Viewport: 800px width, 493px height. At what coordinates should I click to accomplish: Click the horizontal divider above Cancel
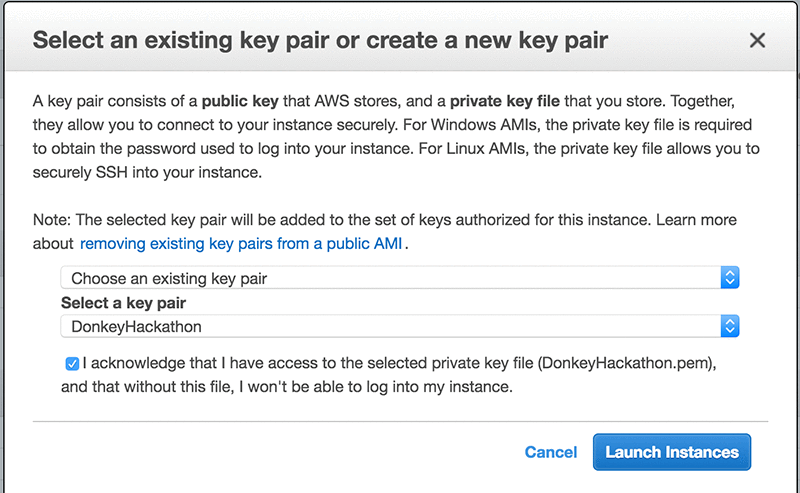click(400, 422)
